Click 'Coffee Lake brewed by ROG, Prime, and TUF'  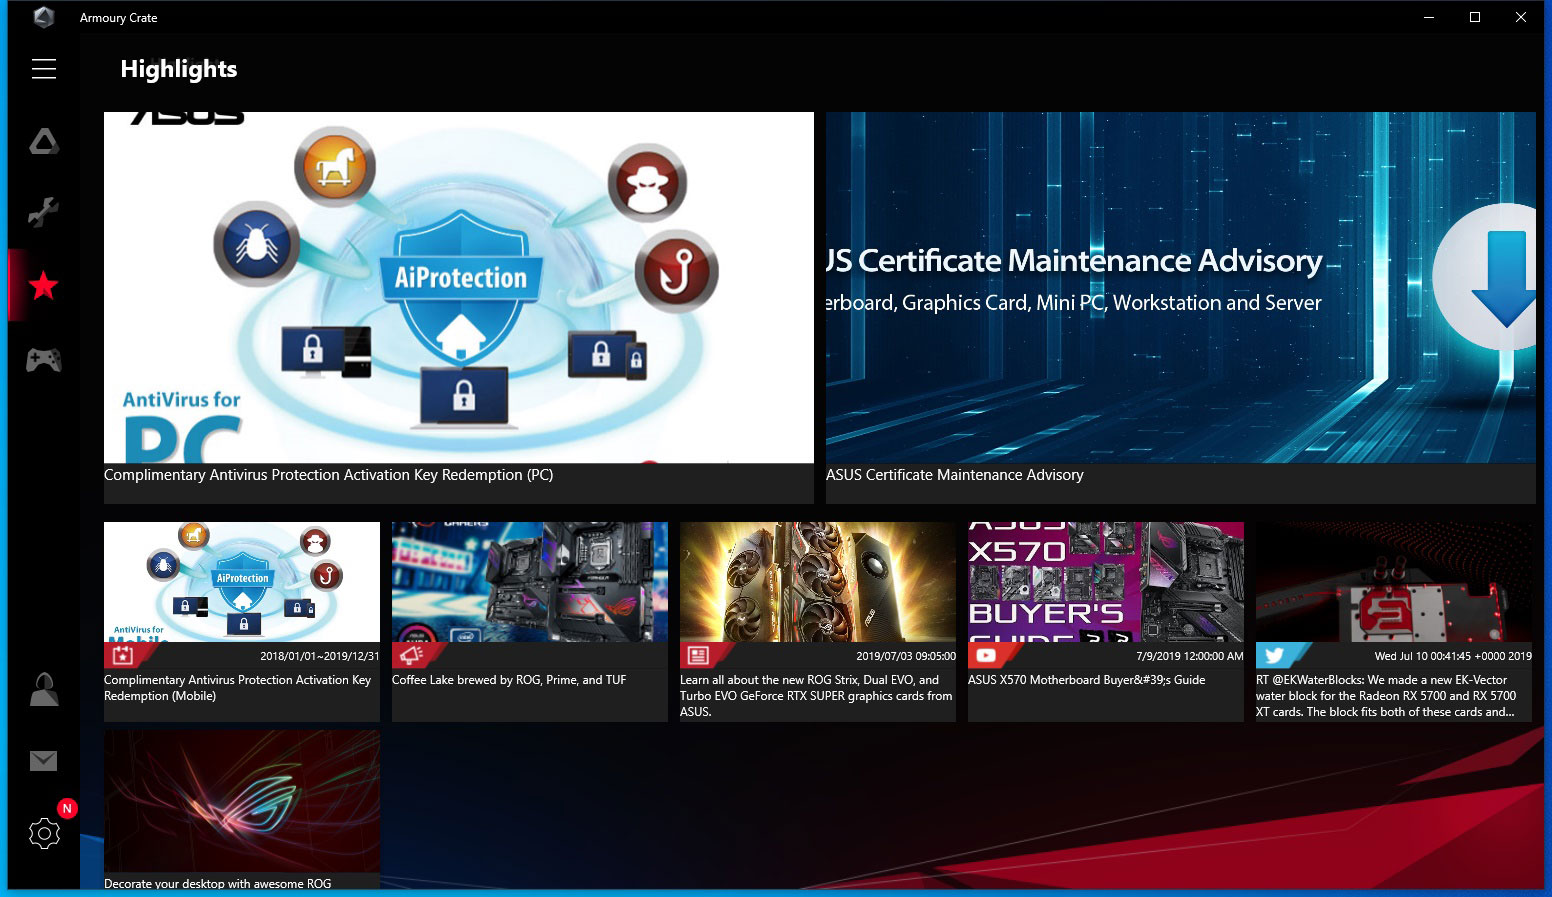pos(509,680)
